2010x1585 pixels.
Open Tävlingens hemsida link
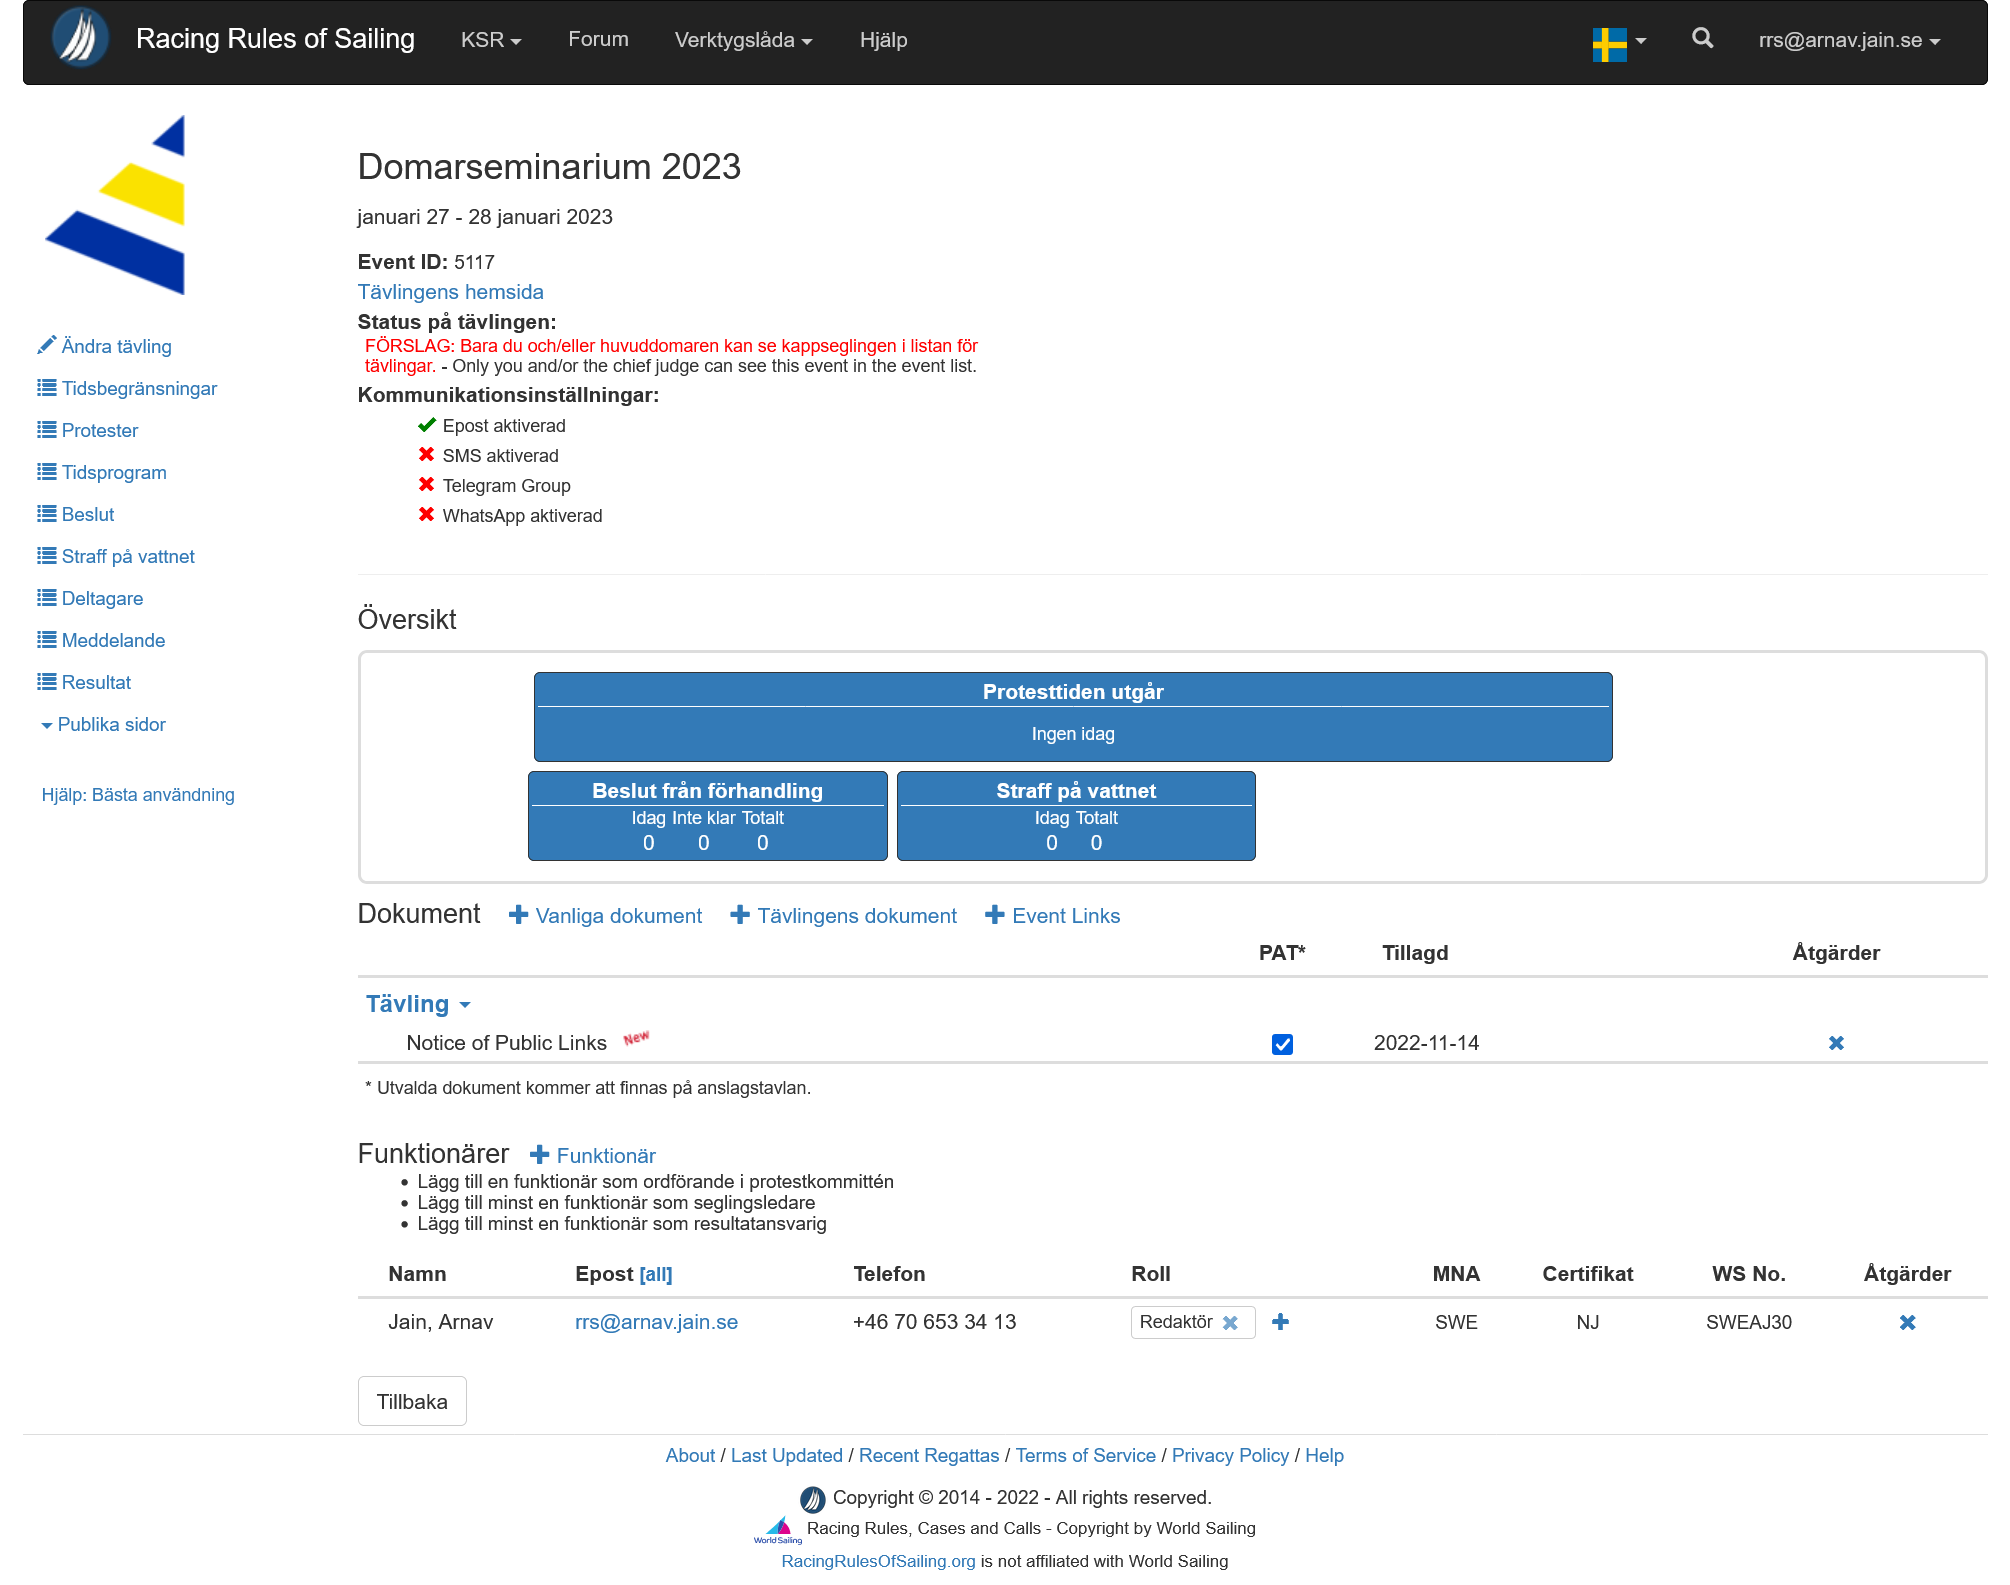coord(450,292)
